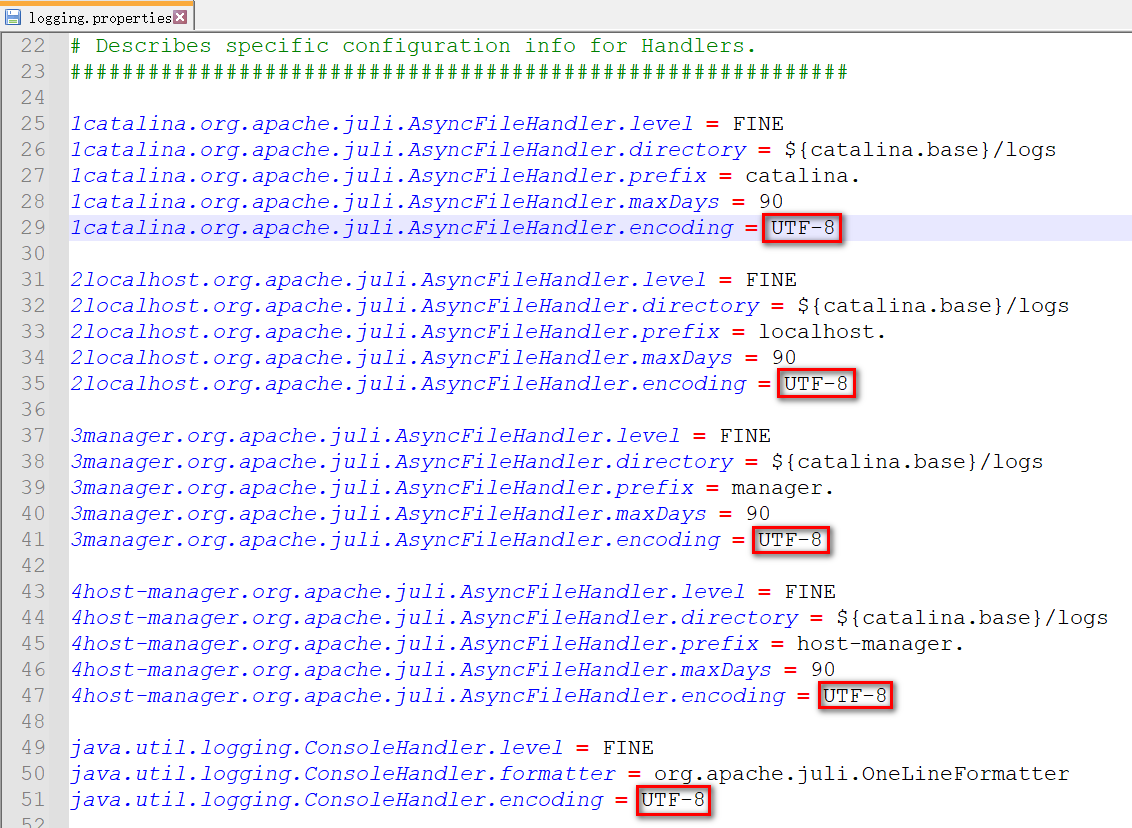
Task: Select the logging.properties file tab
Action: click(x=99, y=17)
